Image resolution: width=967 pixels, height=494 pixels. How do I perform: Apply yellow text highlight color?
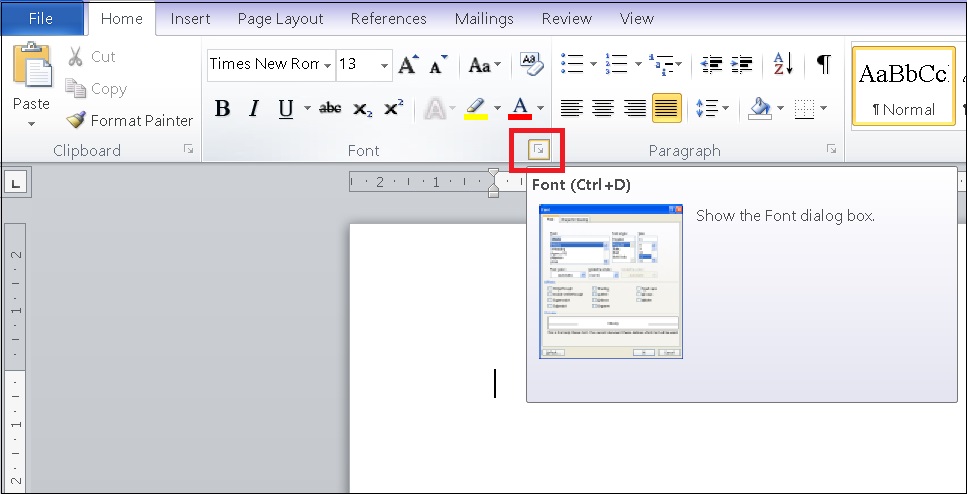click(x=475, y=108)
